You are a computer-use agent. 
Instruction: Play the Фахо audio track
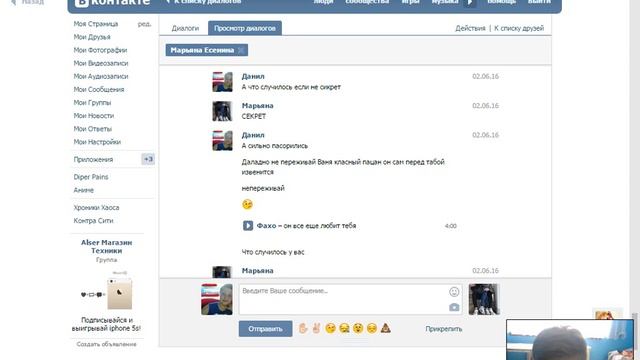[248, 226]
